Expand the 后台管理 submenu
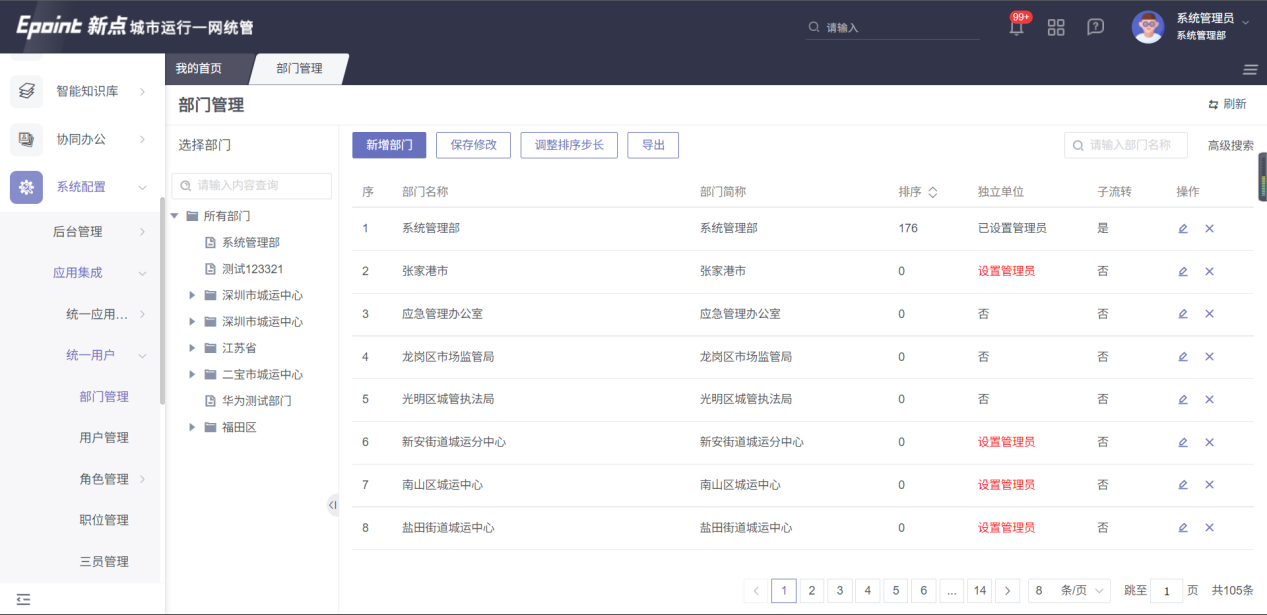Image resolution: width=1267 pixels, height=615 pixels. (143, 232)
